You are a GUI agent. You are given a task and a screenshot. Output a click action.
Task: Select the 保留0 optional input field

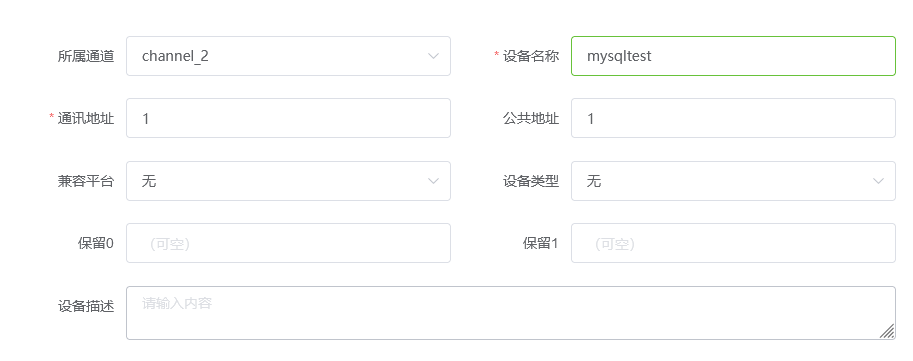(288, 243)
